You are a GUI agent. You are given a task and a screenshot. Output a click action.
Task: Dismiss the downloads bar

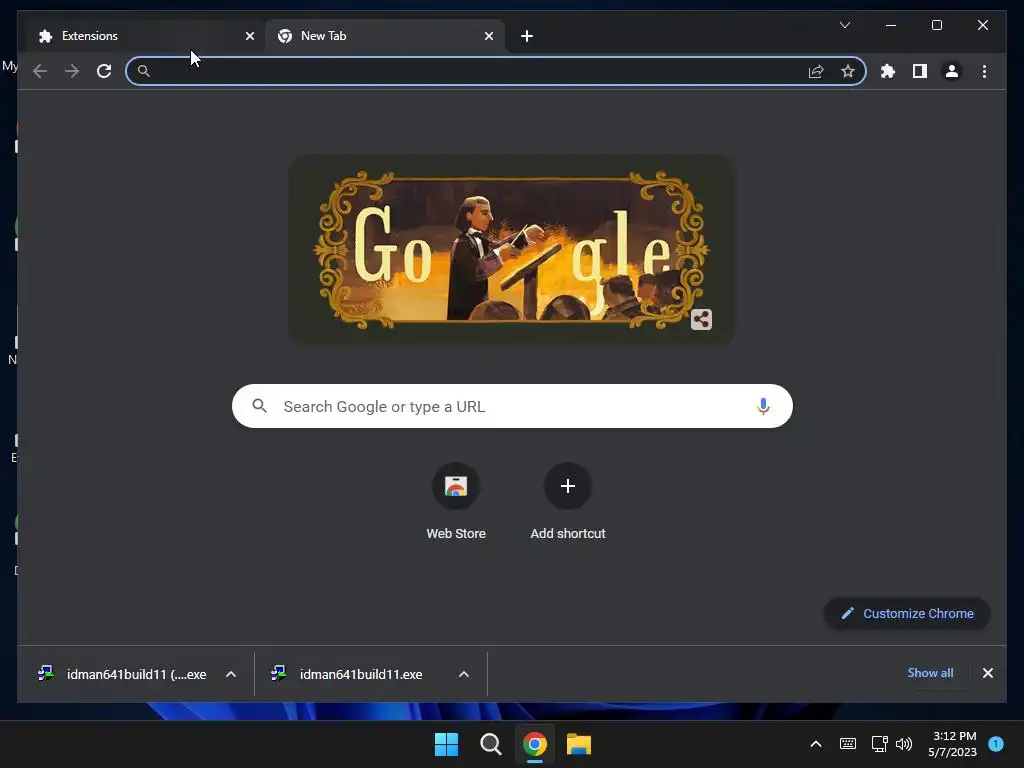click(x=987, y=673)
